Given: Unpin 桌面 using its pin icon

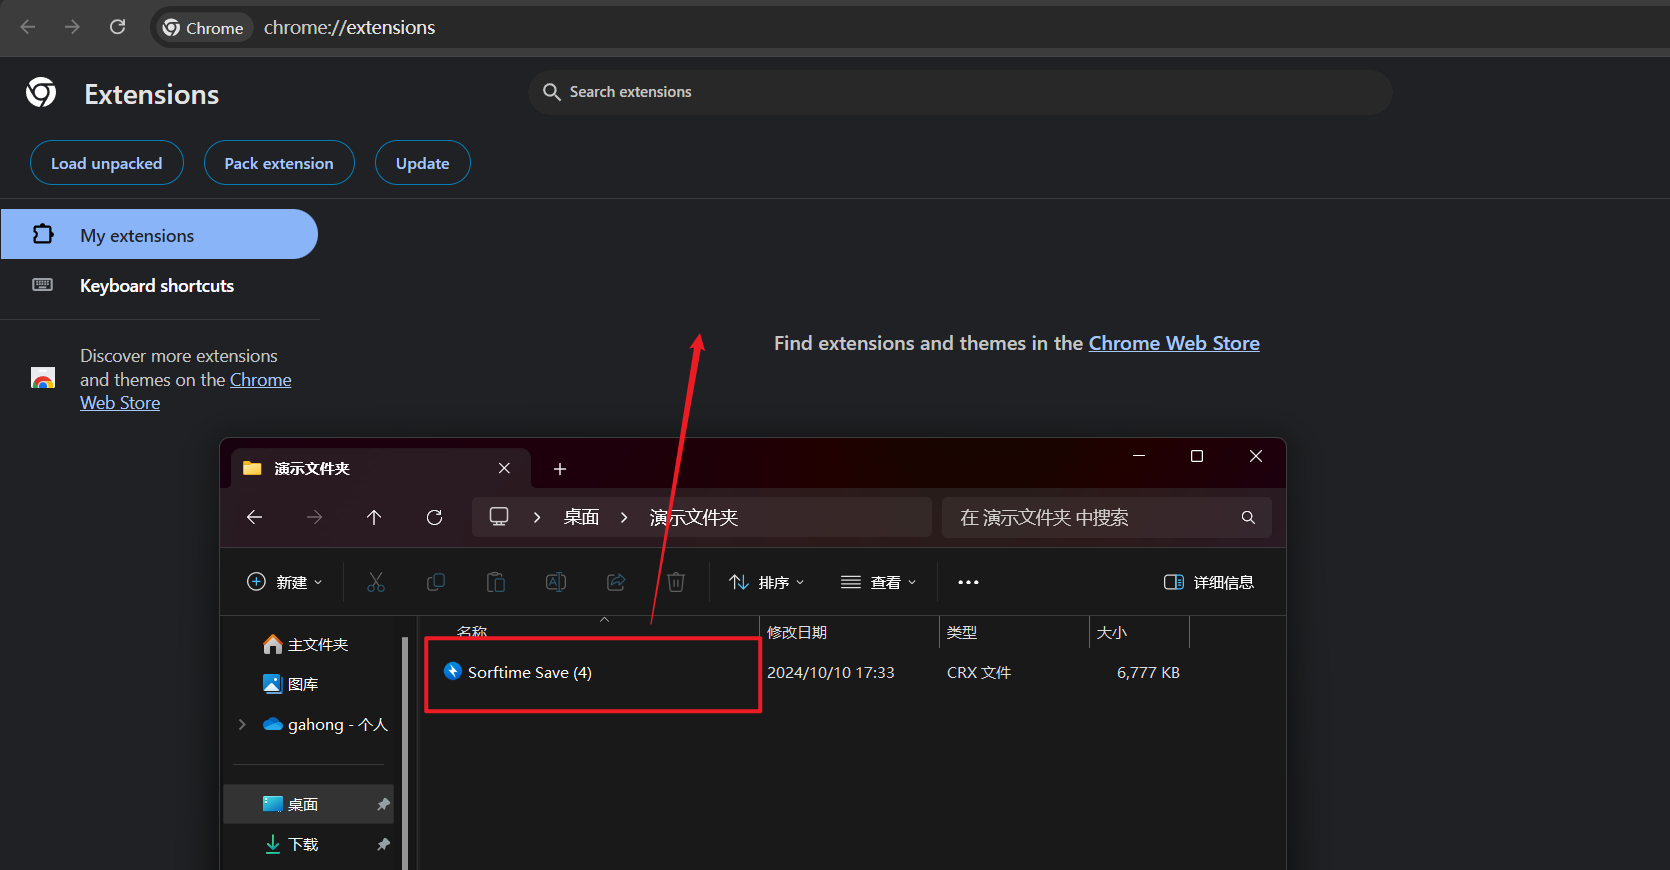Looking at the screenshot, I should point(382,804).
